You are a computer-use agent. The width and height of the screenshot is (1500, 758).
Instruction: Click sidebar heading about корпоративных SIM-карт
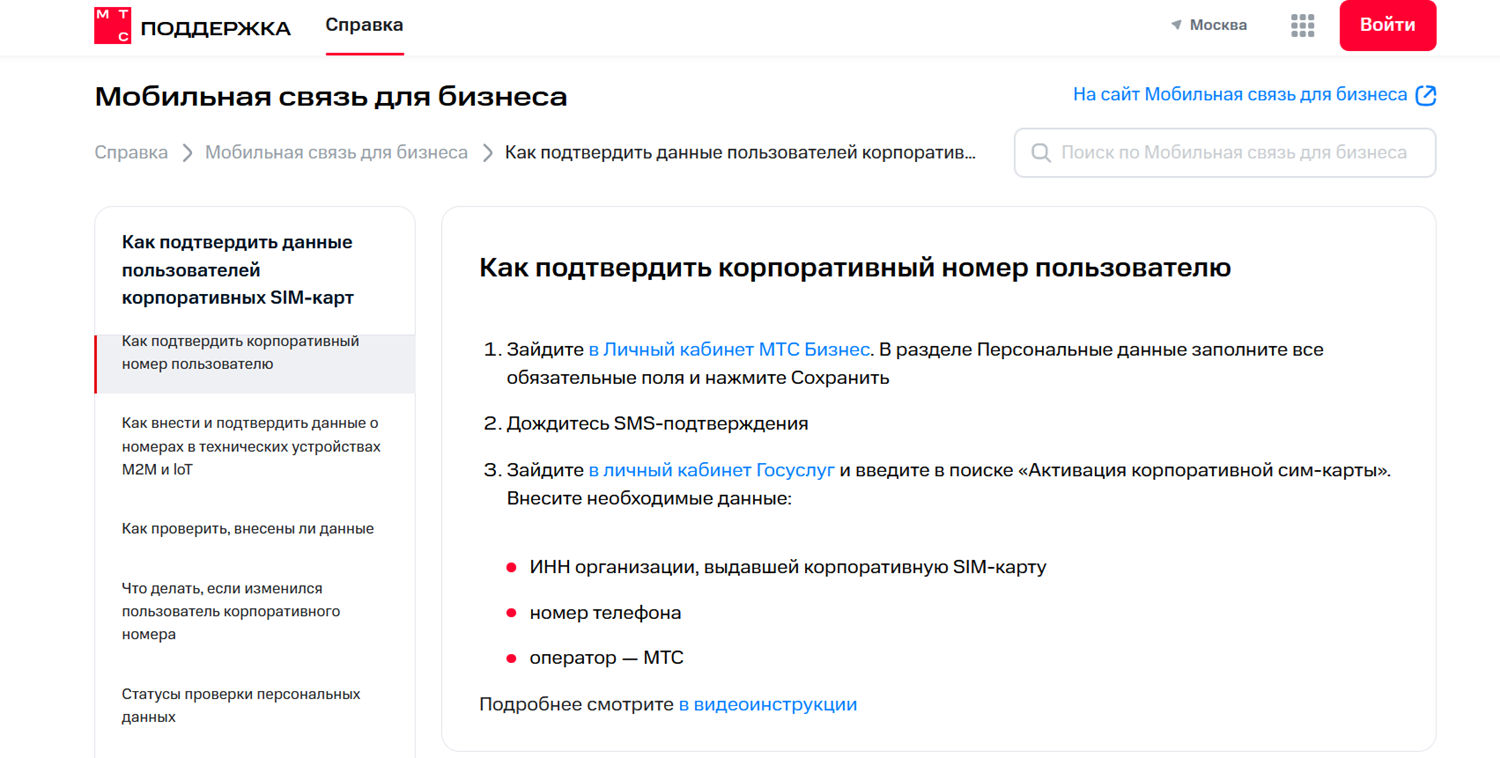237,270
